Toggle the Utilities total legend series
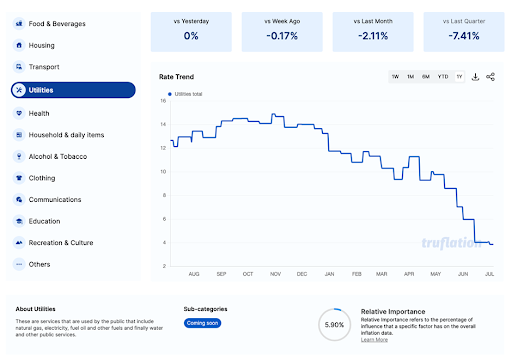512x360 pixels. coord(185,94)
